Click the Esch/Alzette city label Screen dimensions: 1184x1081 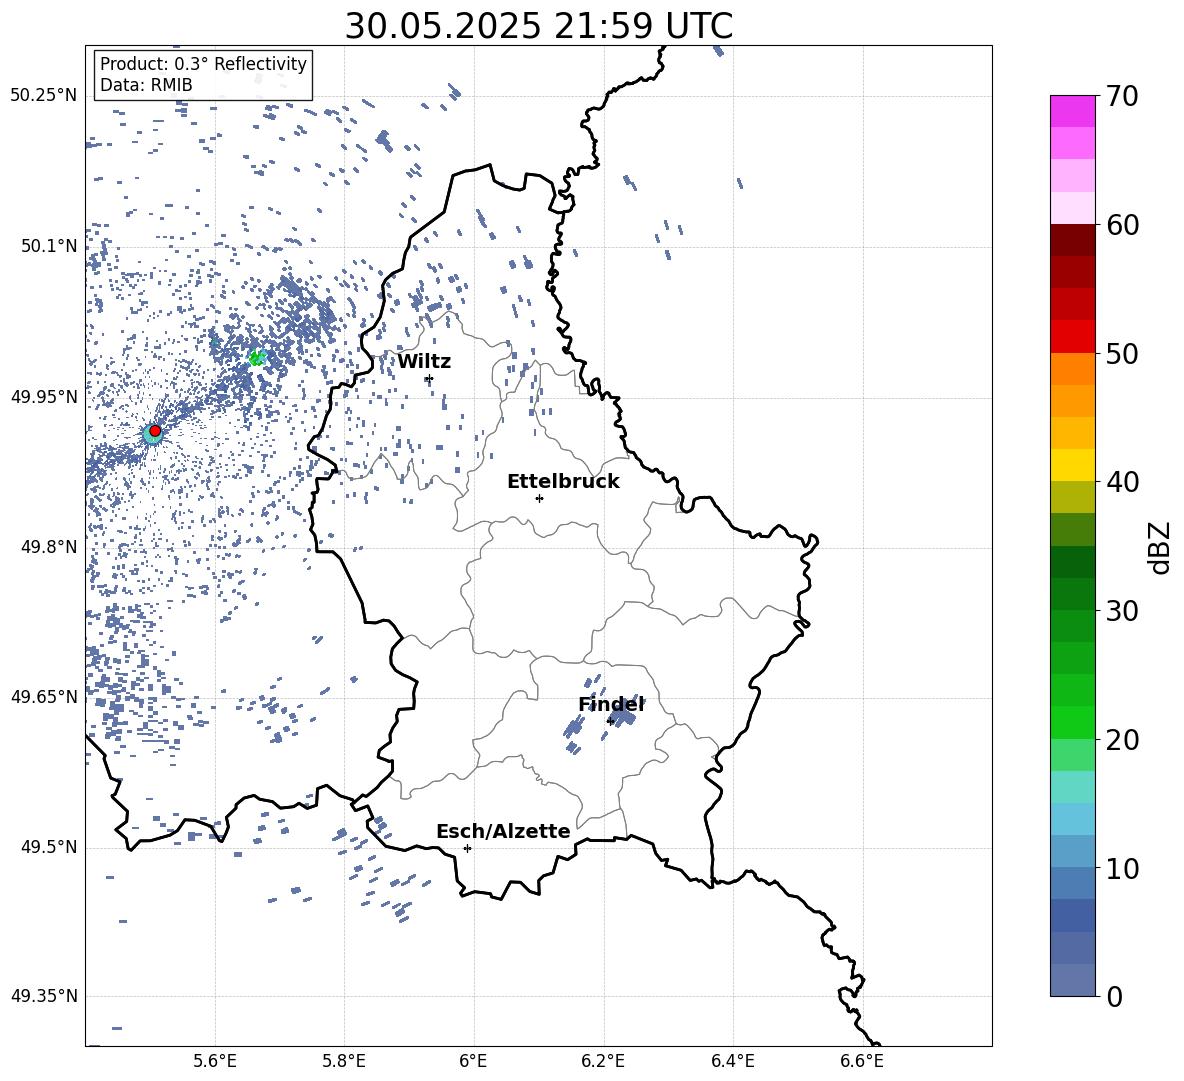point(503,832)
